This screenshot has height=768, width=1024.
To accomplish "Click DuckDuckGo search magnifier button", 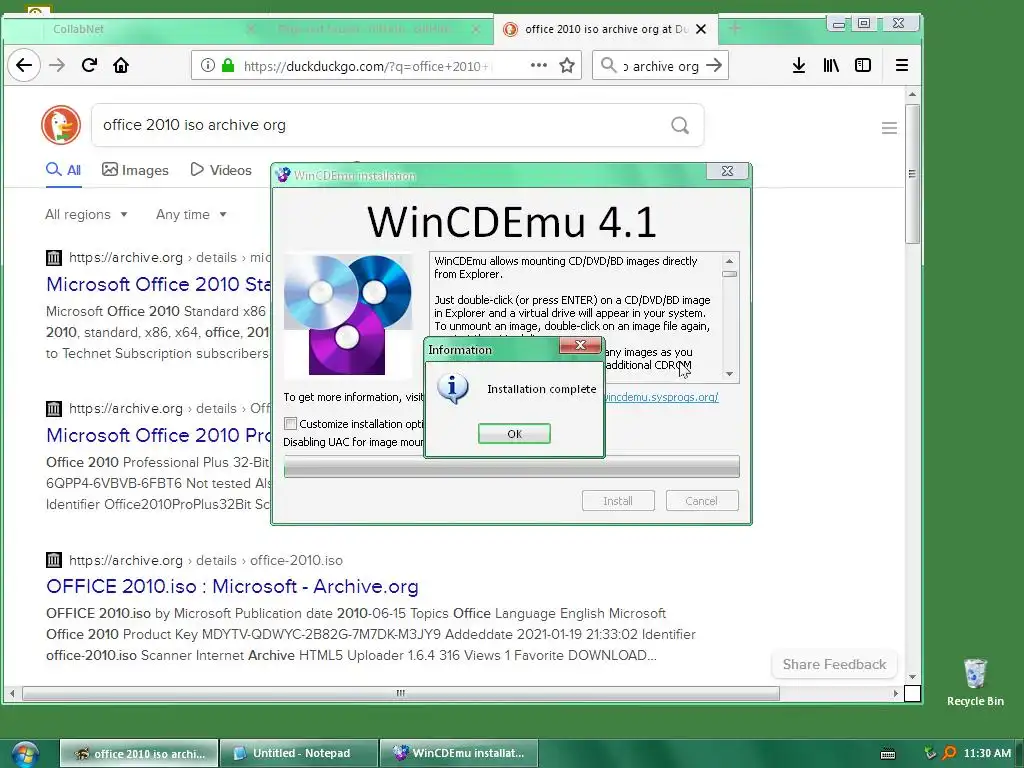I will [x=680, y=125].
